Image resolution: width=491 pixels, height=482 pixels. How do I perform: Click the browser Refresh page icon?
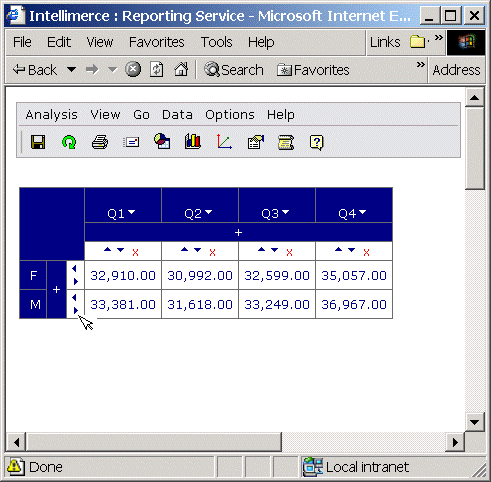[156, 70]
